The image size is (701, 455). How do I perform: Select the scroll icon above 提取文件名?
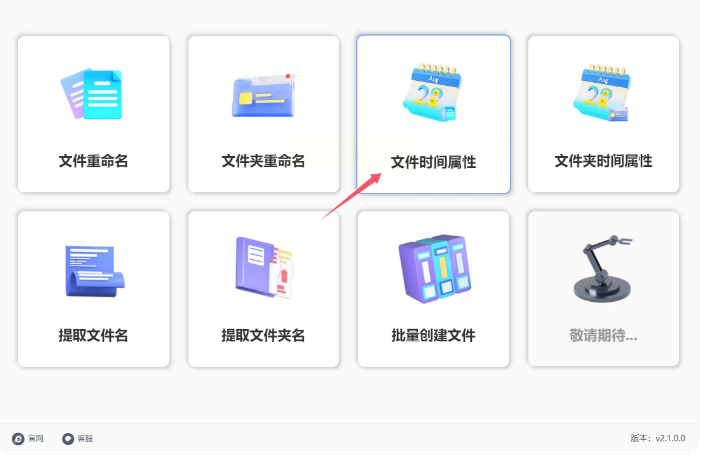coord(95,269)
